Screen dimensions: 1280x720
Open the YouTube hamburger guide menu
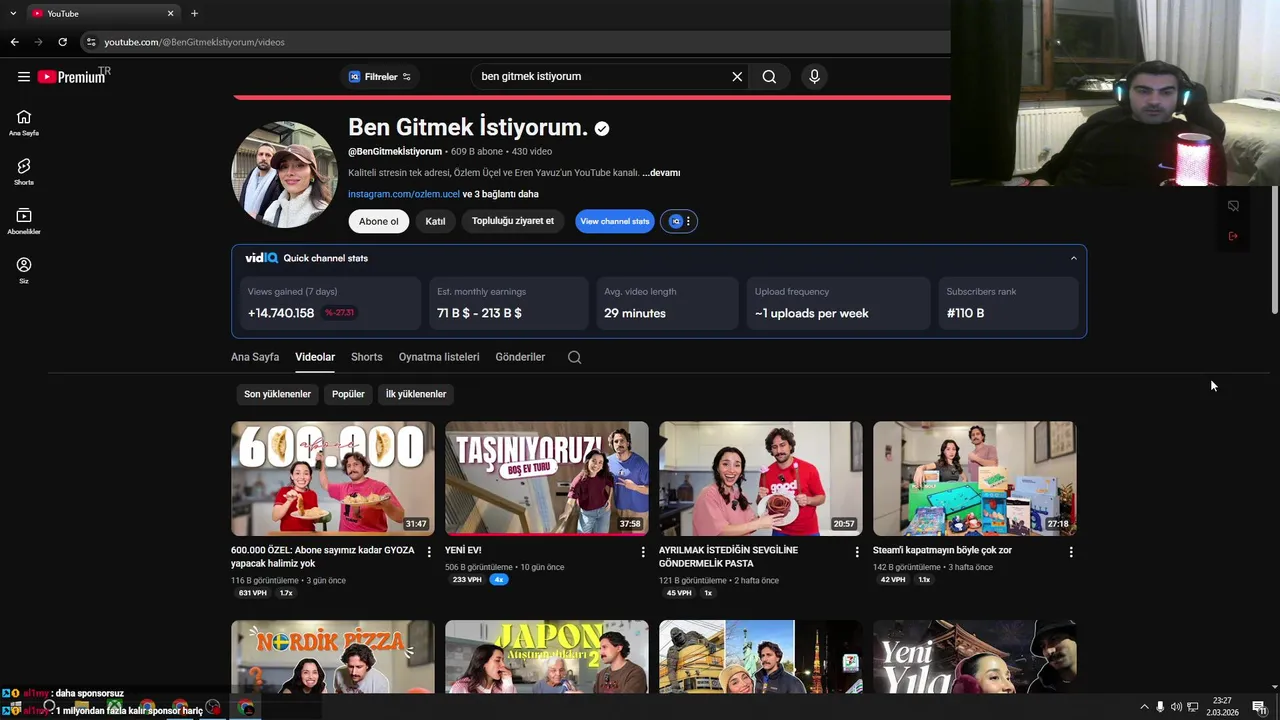click(x=23, y=76)
